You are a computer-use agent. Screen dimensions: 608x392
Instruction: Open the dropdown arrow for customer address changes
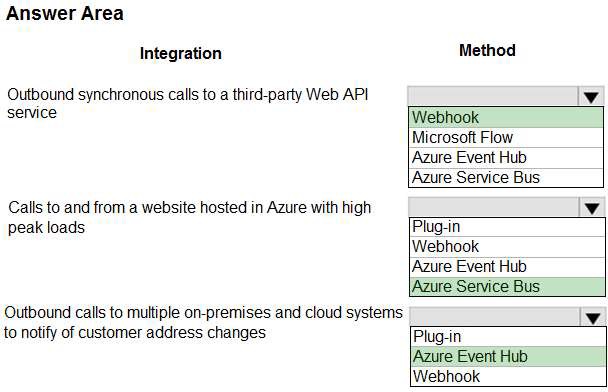pos(593,318)
